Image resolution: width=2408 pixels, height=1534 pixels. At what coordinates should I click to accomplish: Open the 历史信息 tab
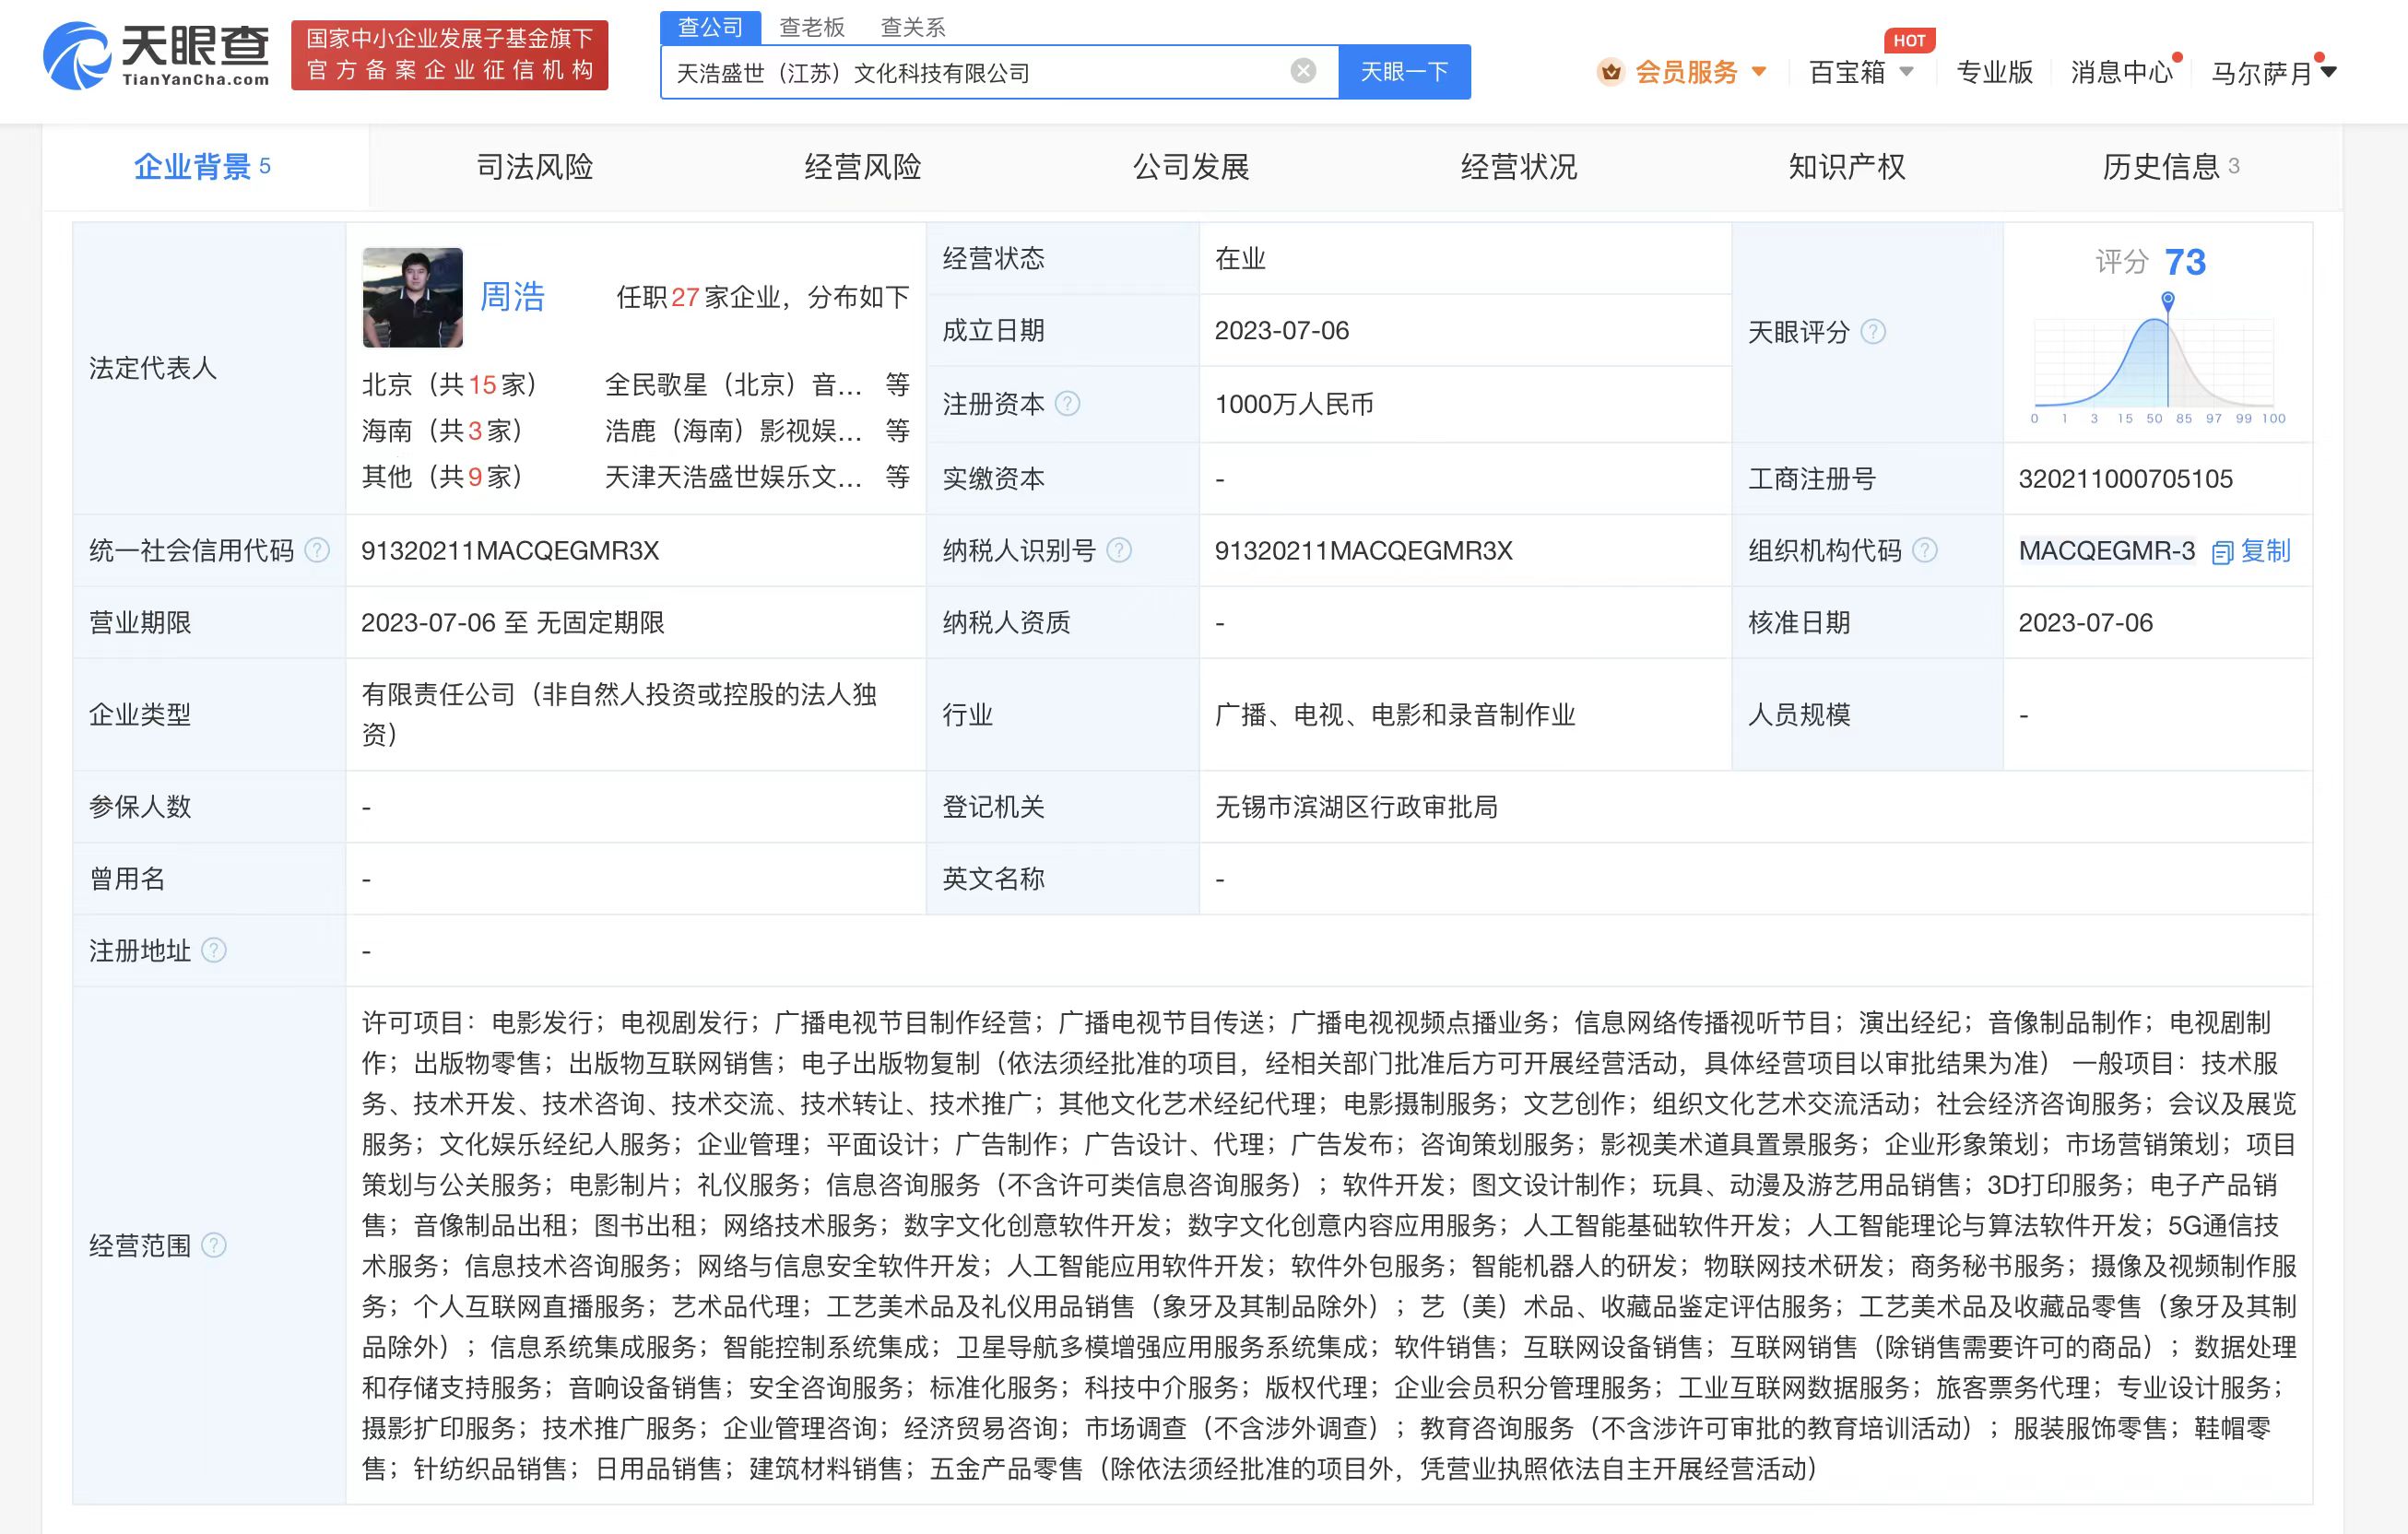(x=2171, y=166)
